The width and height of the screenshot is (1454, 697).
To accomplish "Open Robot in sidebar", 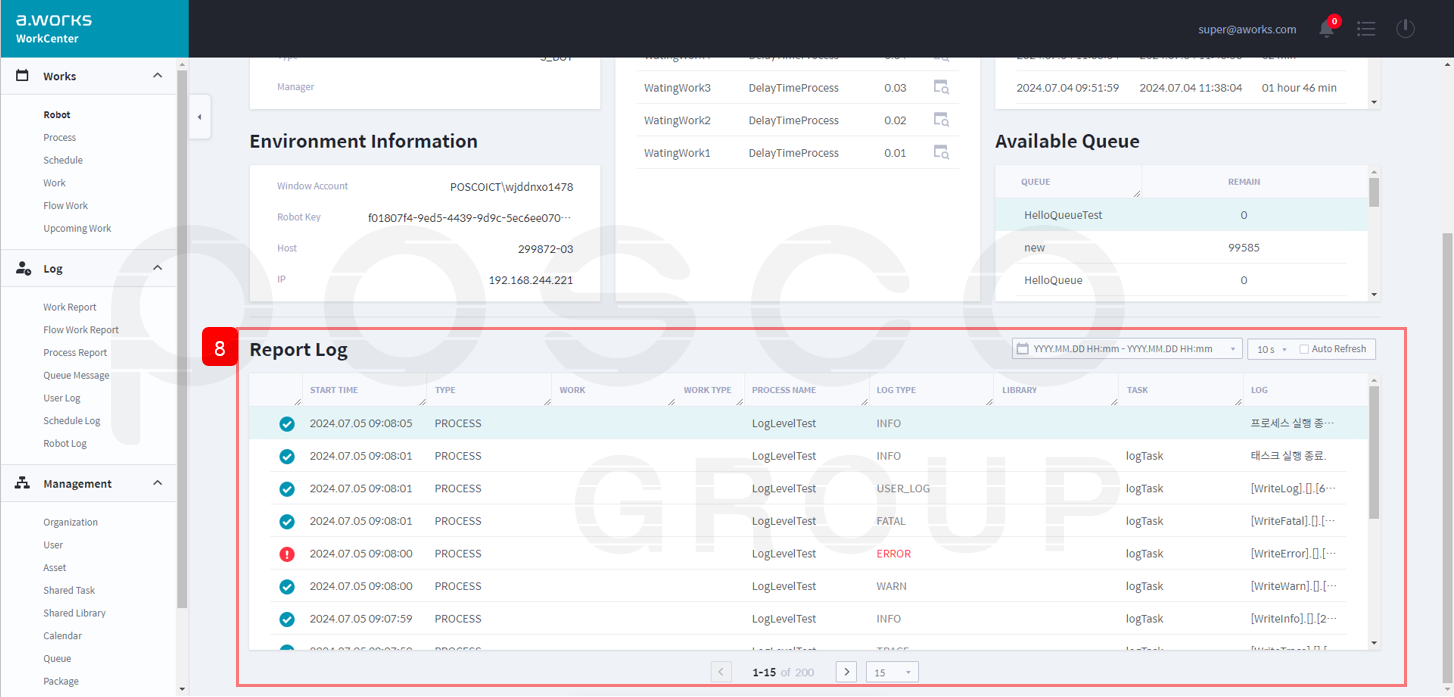I will [57, 115].
